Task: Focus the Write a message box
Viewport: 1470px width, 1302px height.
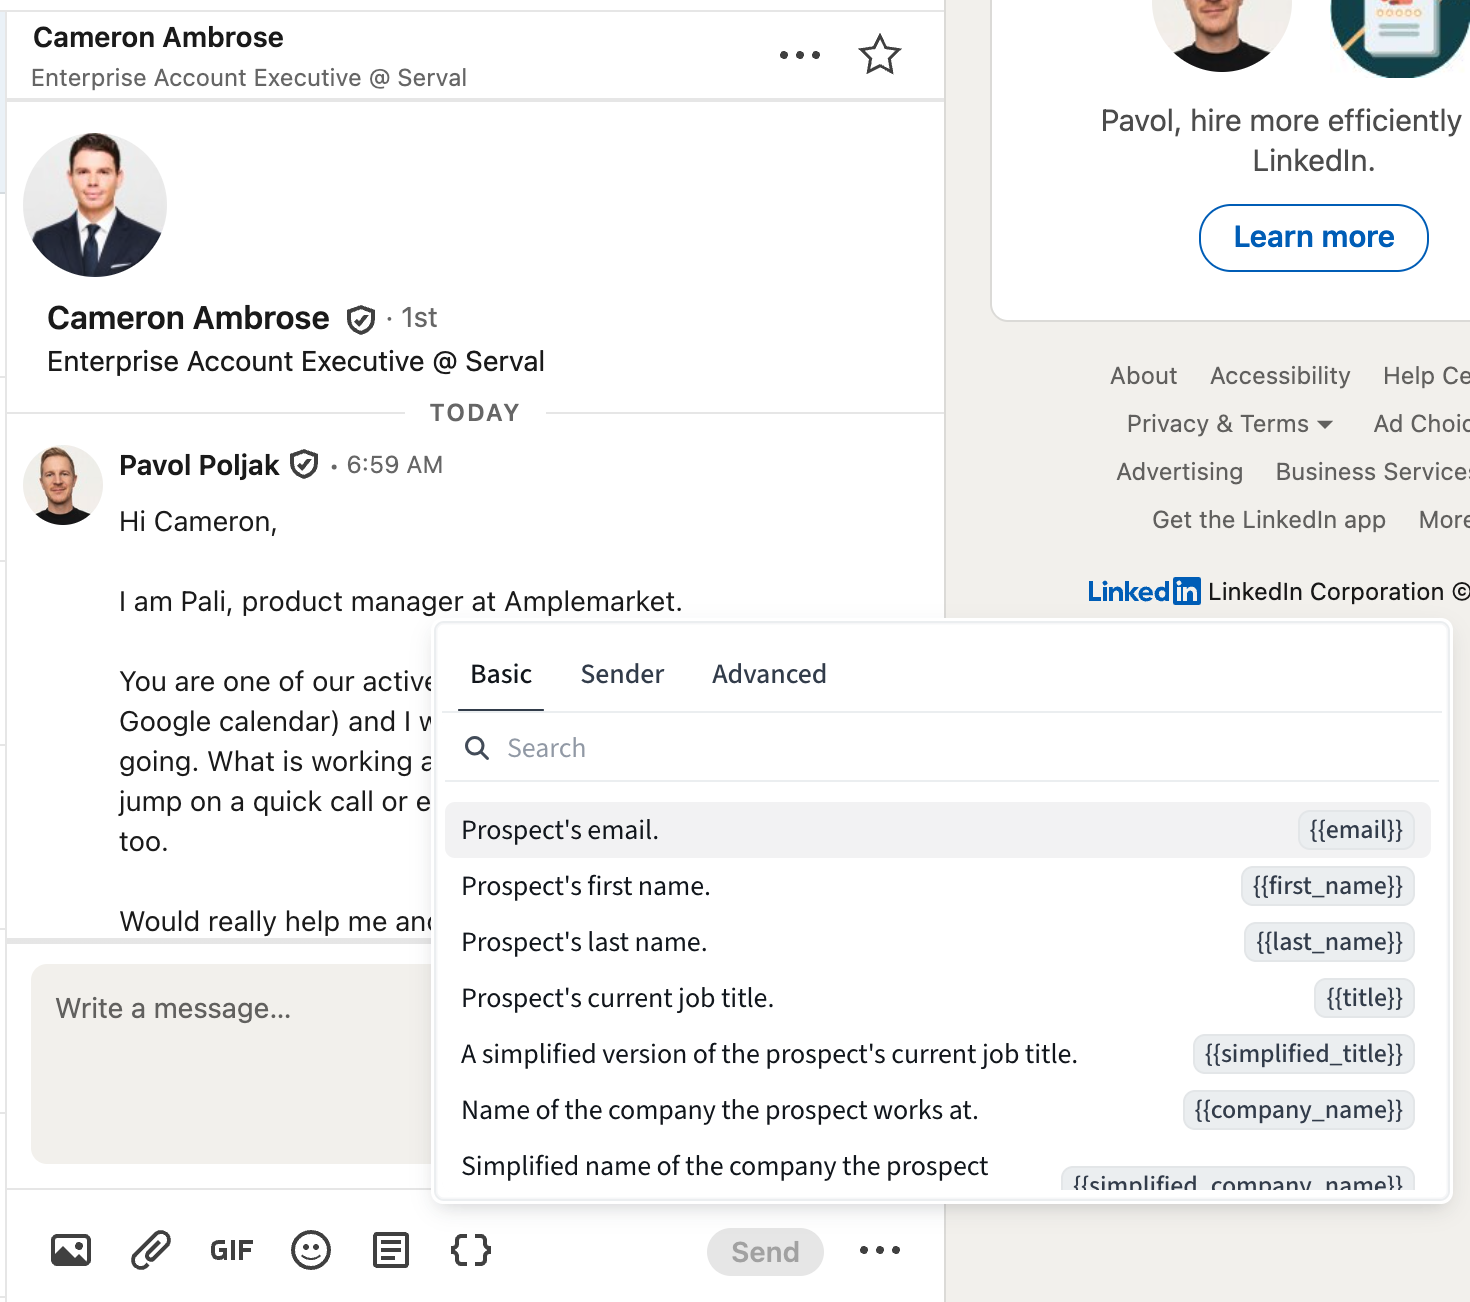Action: [x=232, y=1063]
